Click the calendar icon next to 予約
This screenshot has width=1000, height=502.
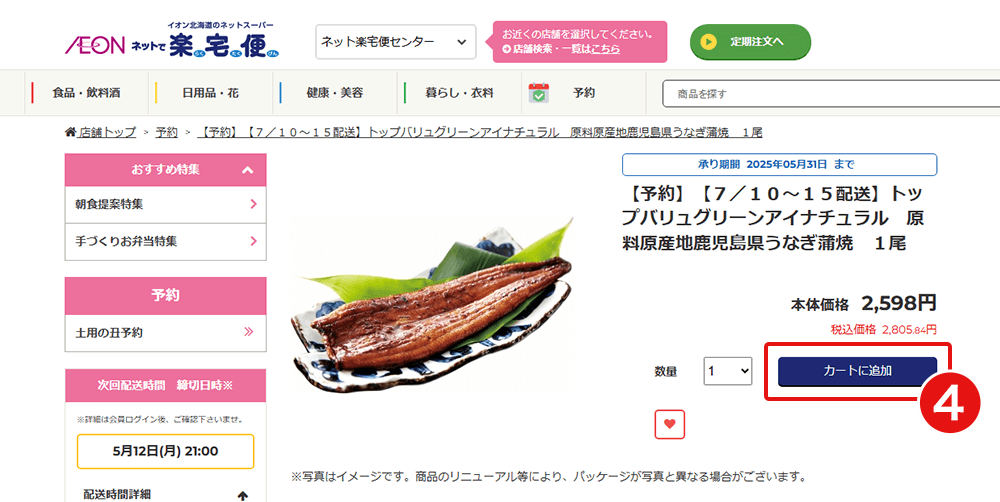[x=539, y=93]
